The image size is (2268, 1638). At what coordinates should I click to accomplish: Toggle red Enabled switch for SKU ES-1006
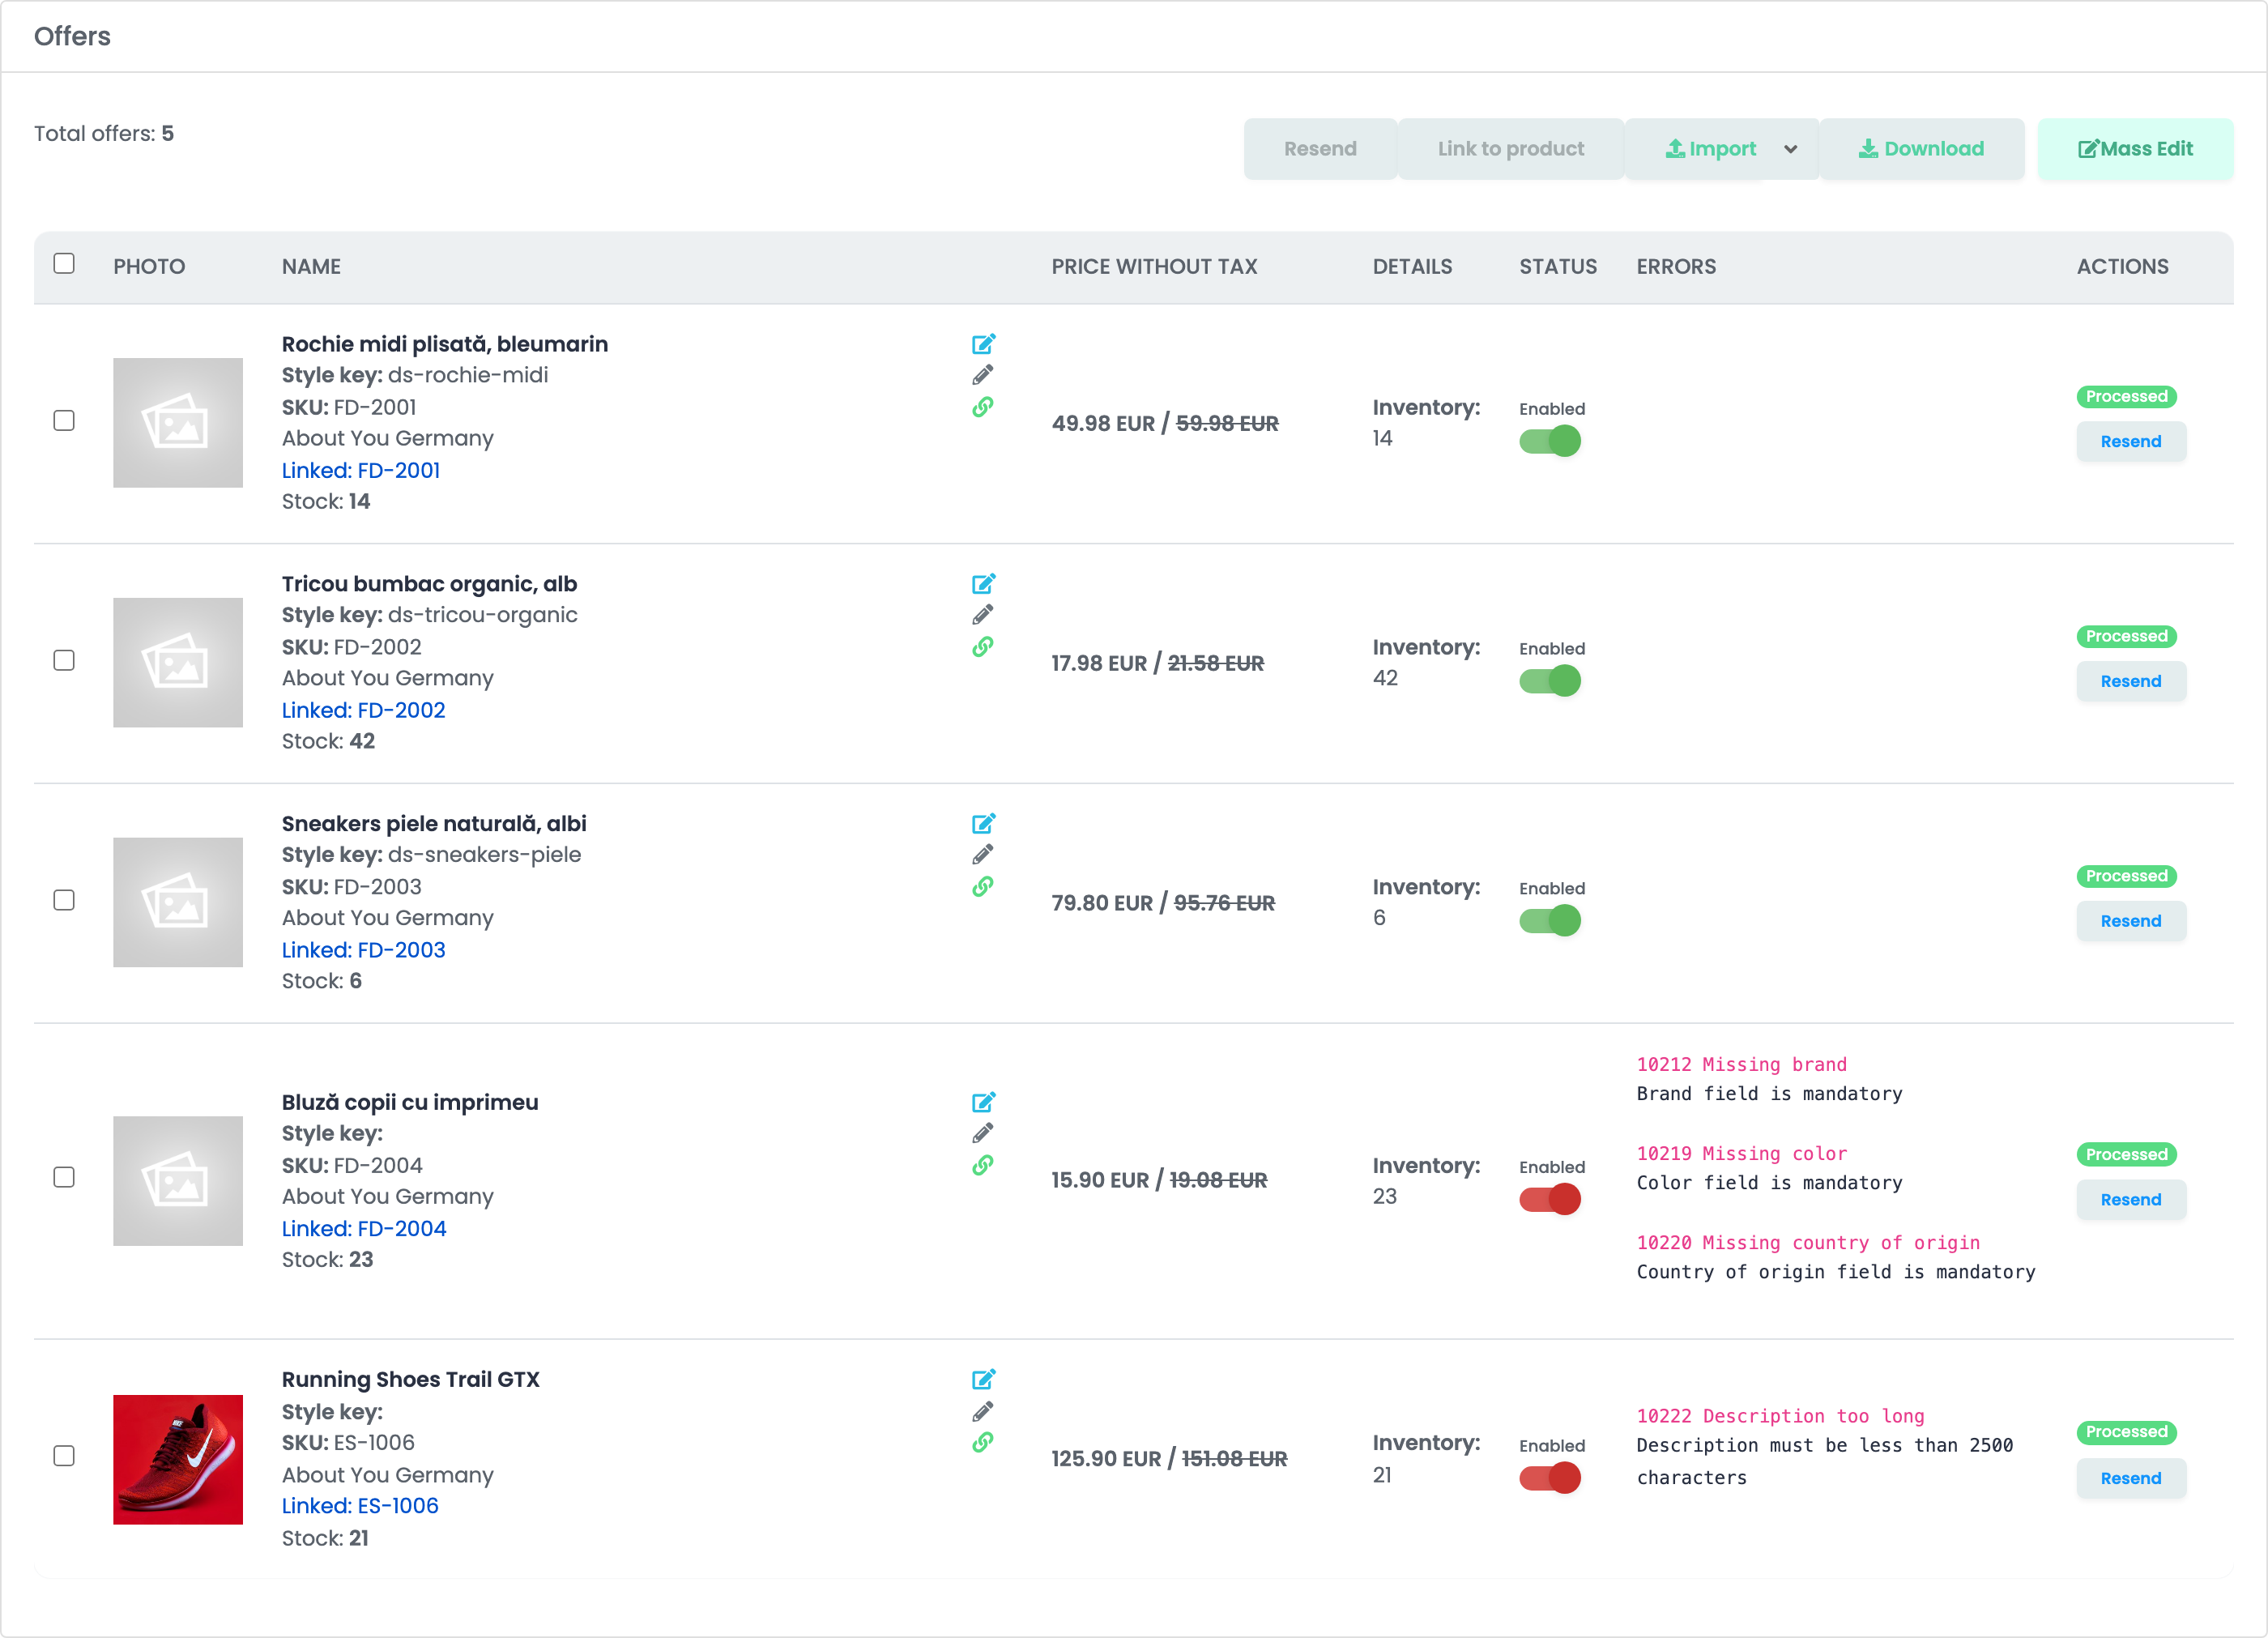pyautogui.click(x=1549, y=1478)
